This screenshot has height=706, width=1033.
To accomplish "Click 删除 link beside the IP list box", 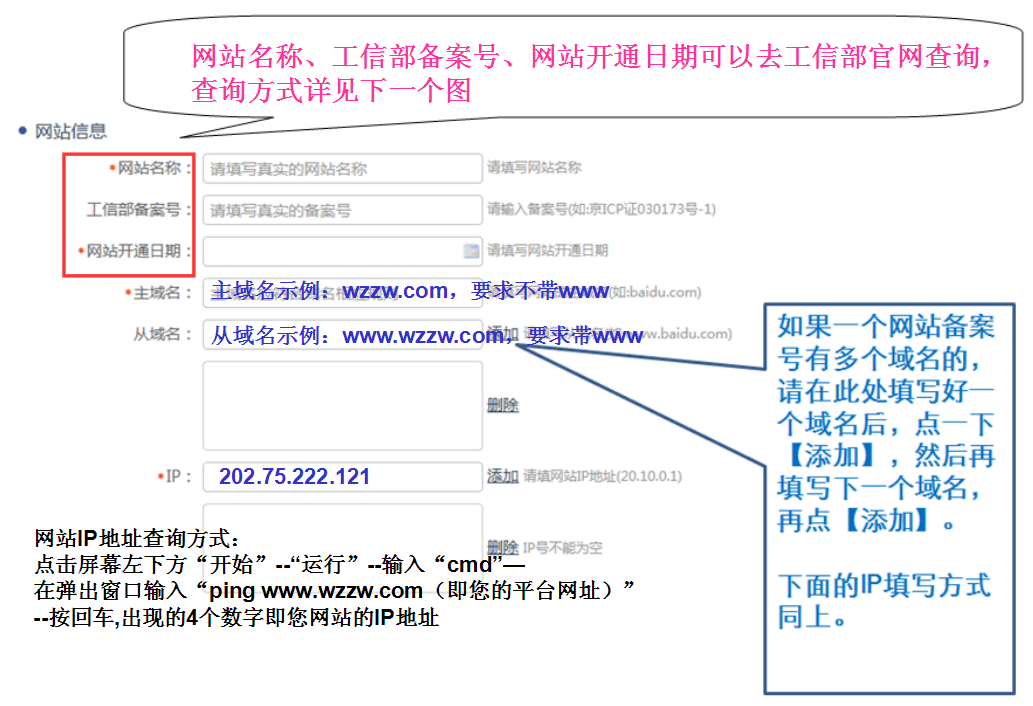I will [502, 548].
